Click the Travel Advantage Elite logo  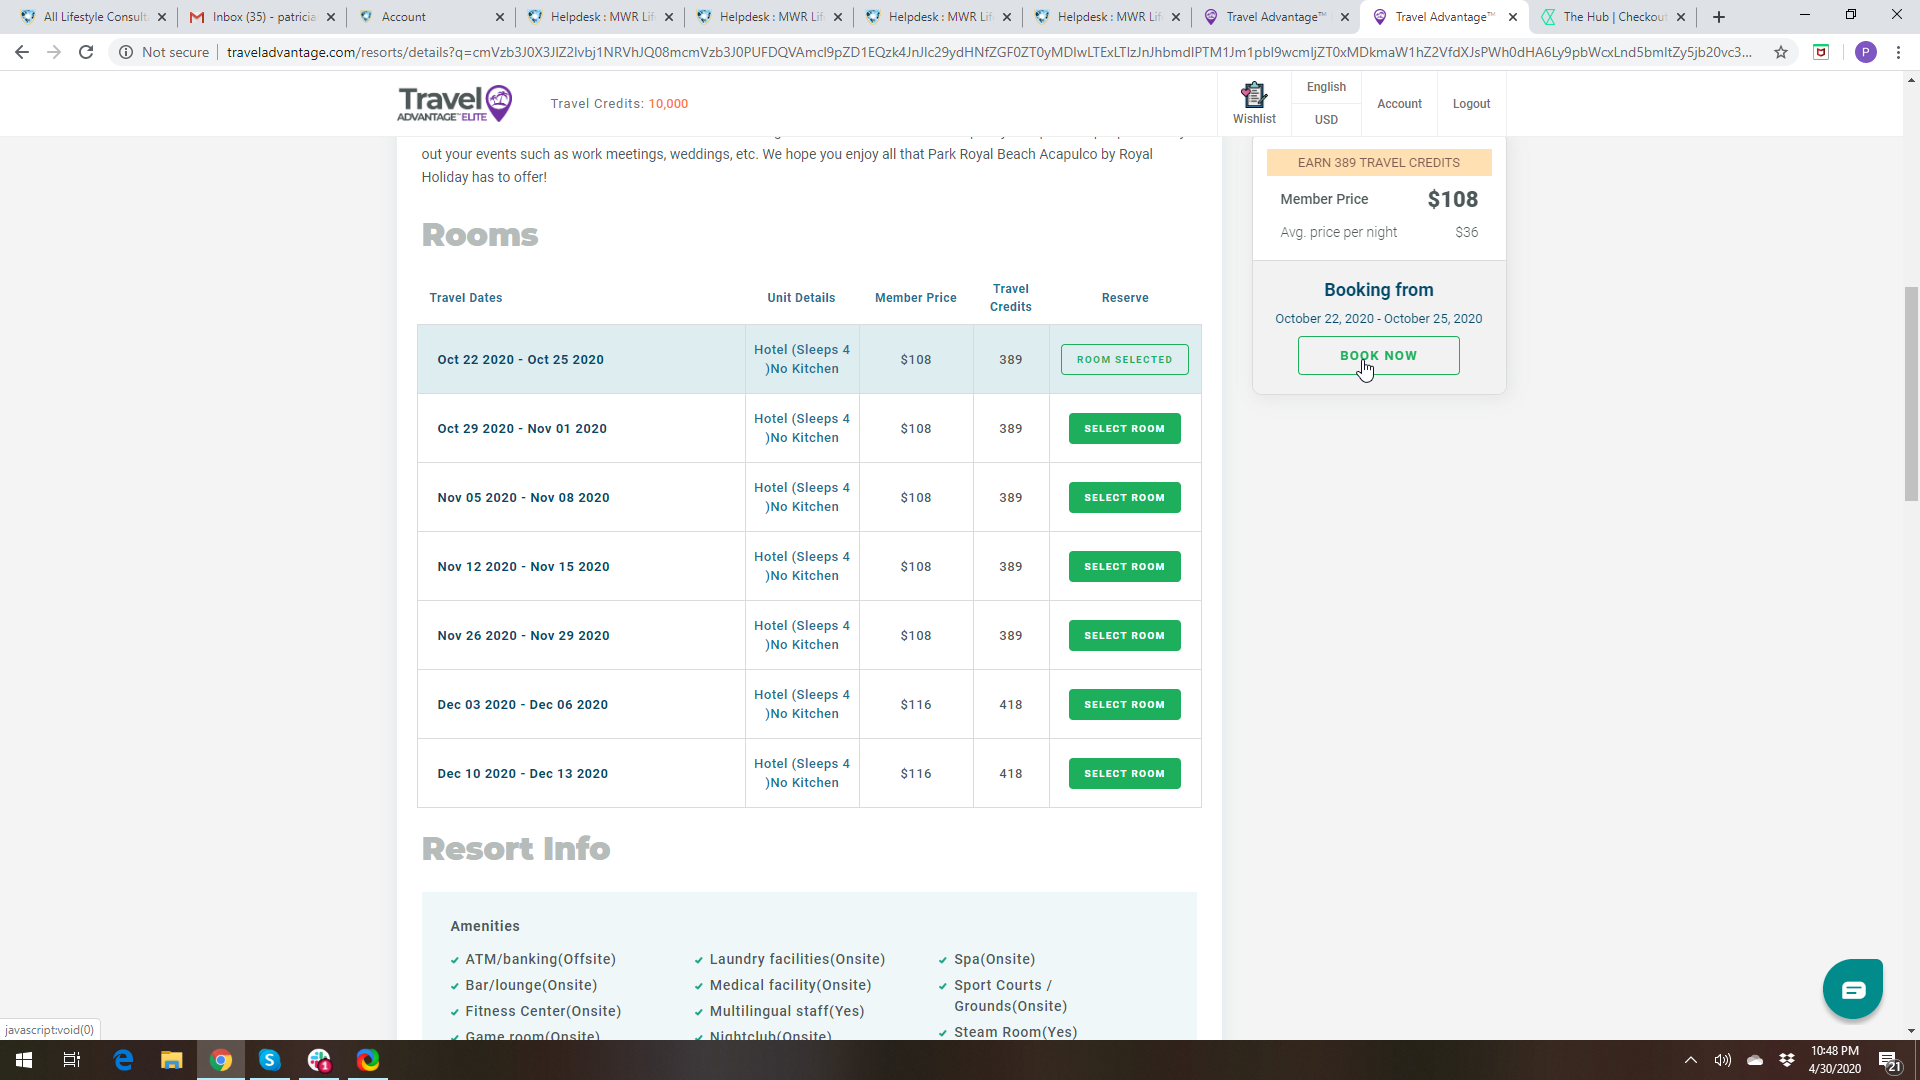(455, 103)
